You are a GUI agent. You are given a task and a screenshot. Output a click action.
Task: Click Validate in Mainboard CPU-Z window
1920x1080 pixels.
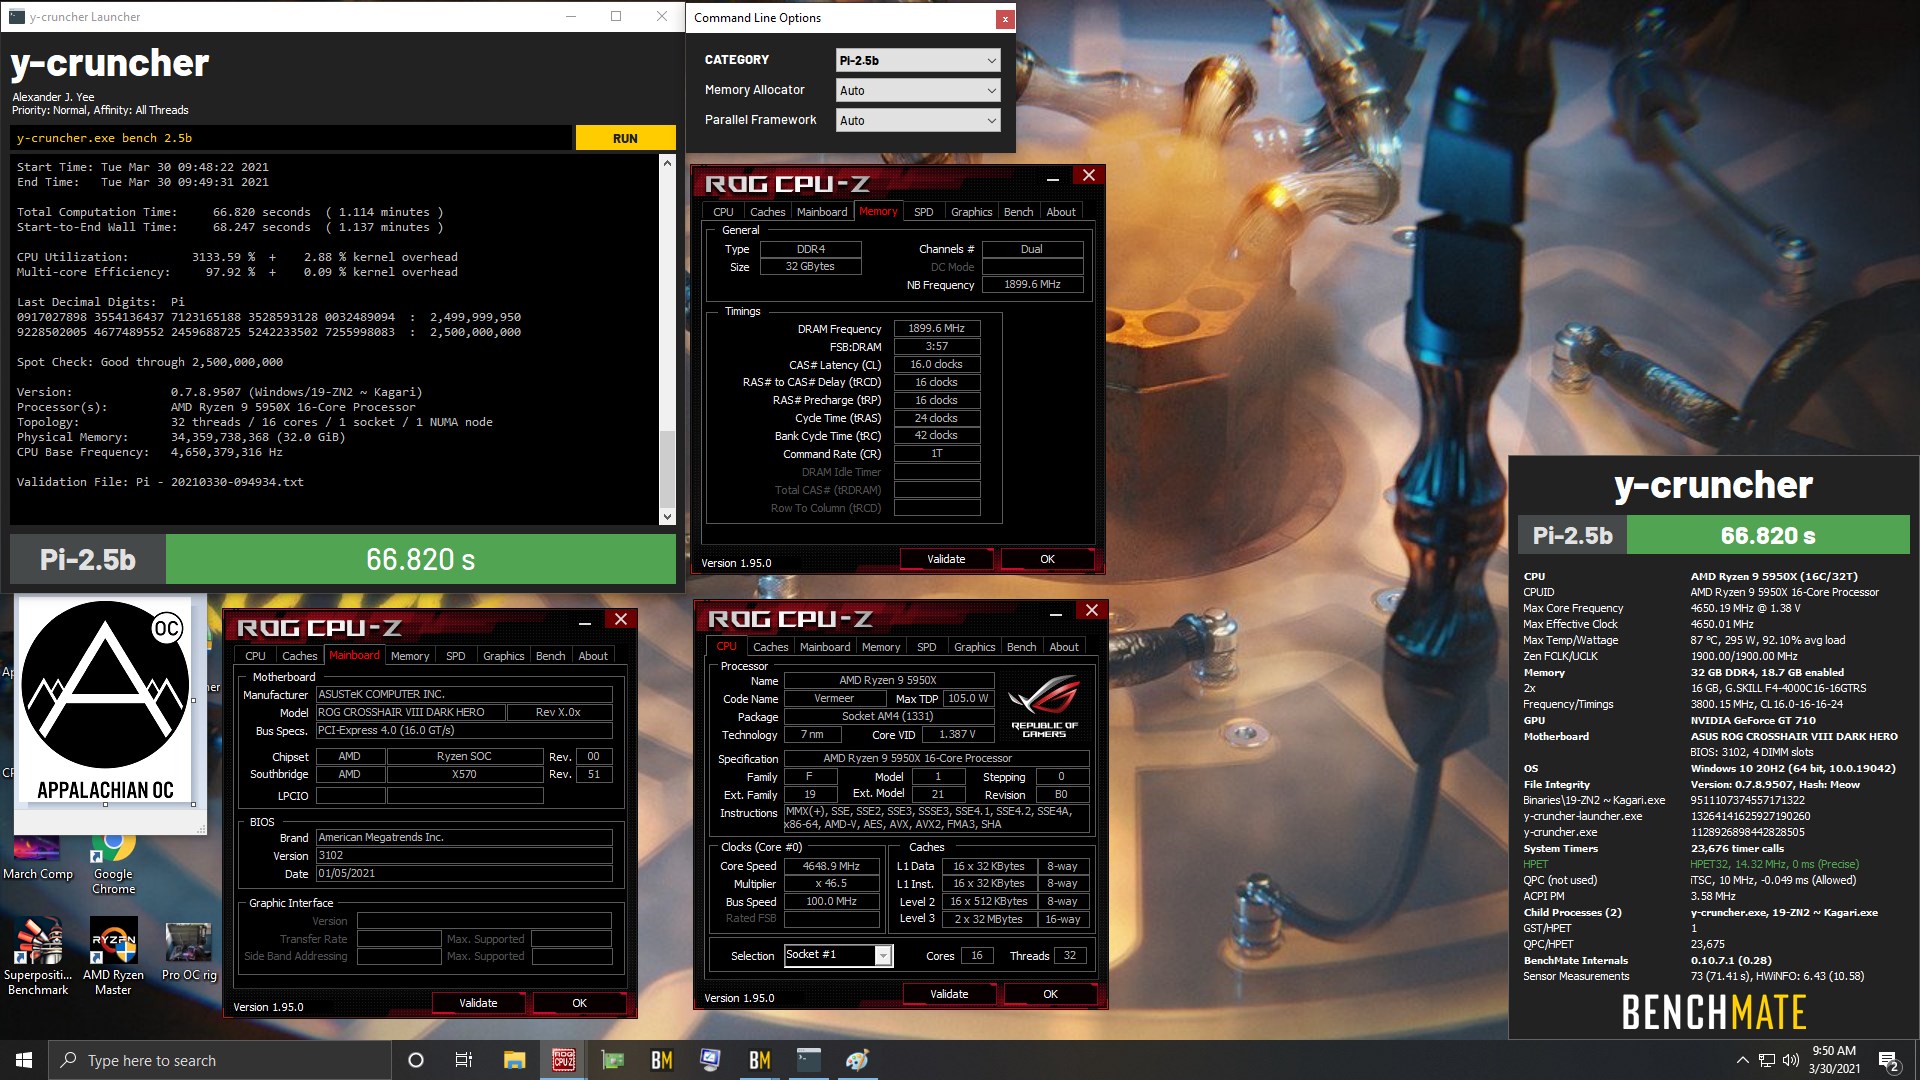point(478,1003)
